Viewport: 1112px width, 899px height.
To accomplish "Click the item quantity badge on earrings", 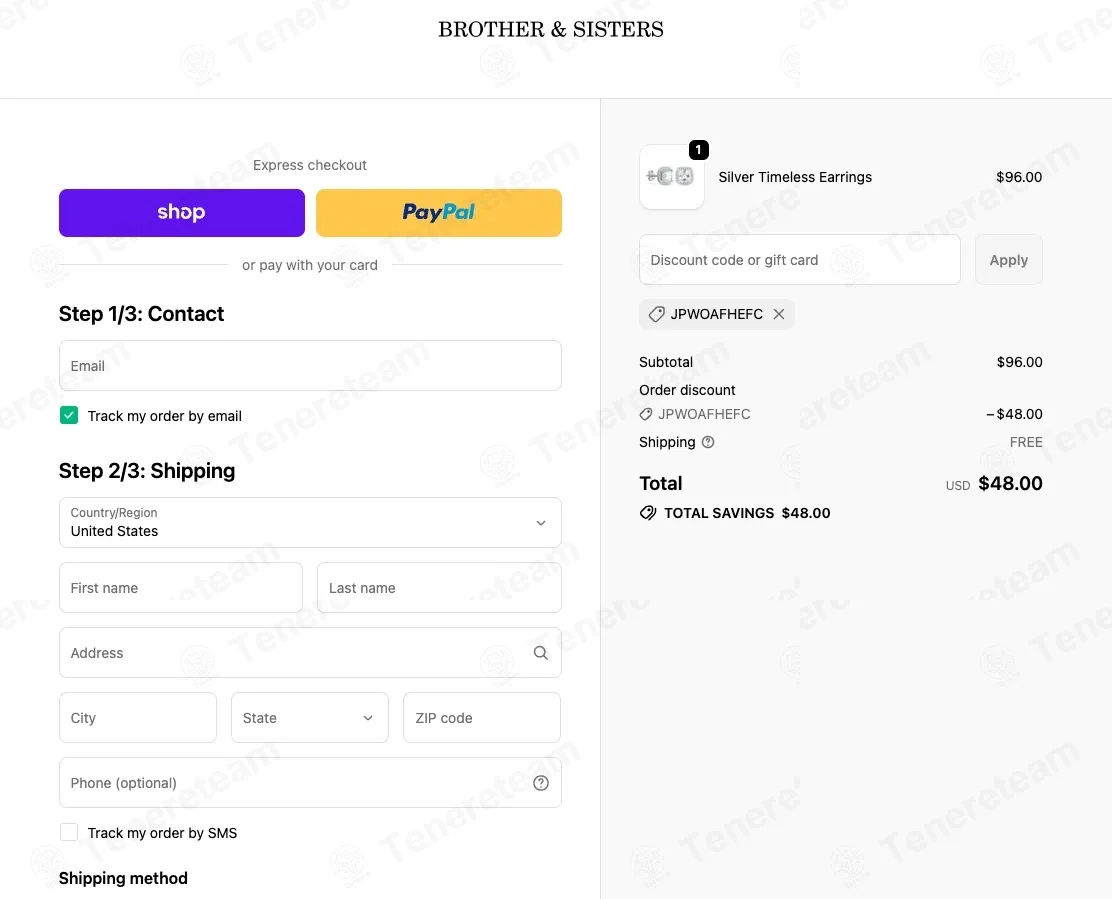I will (x=699, y=150).
